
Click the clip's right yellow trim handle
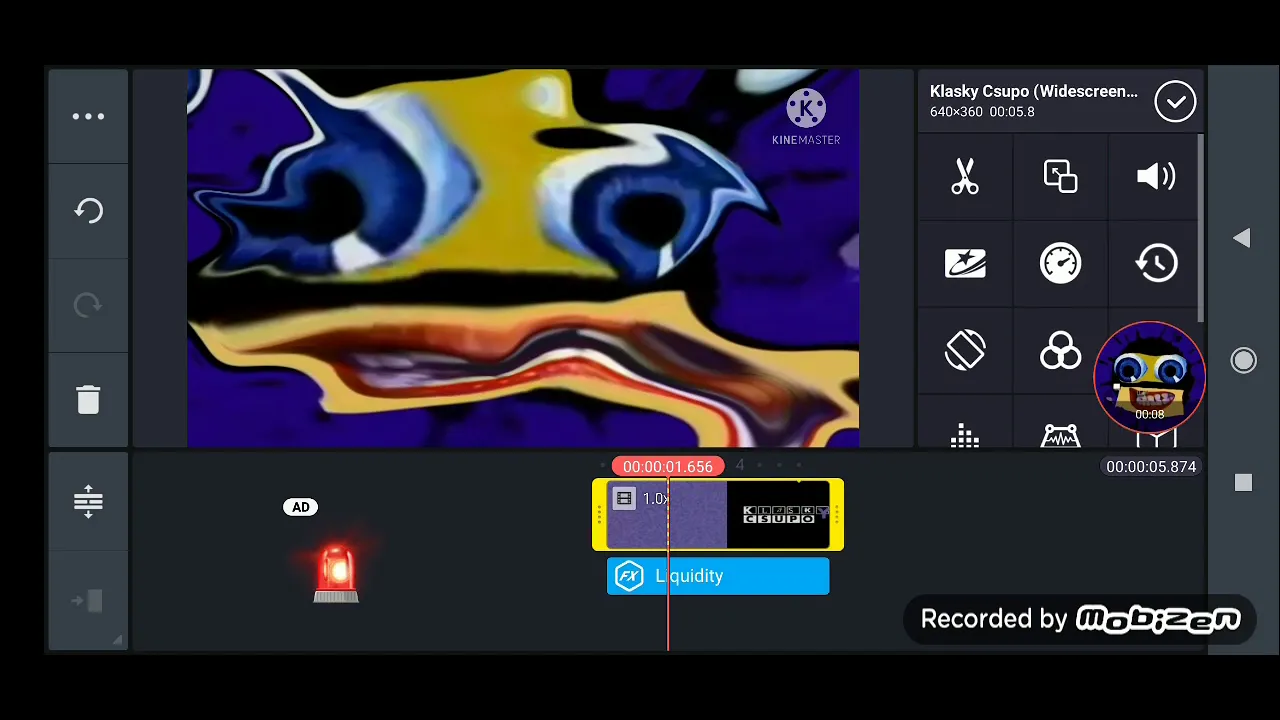[837, 515]
